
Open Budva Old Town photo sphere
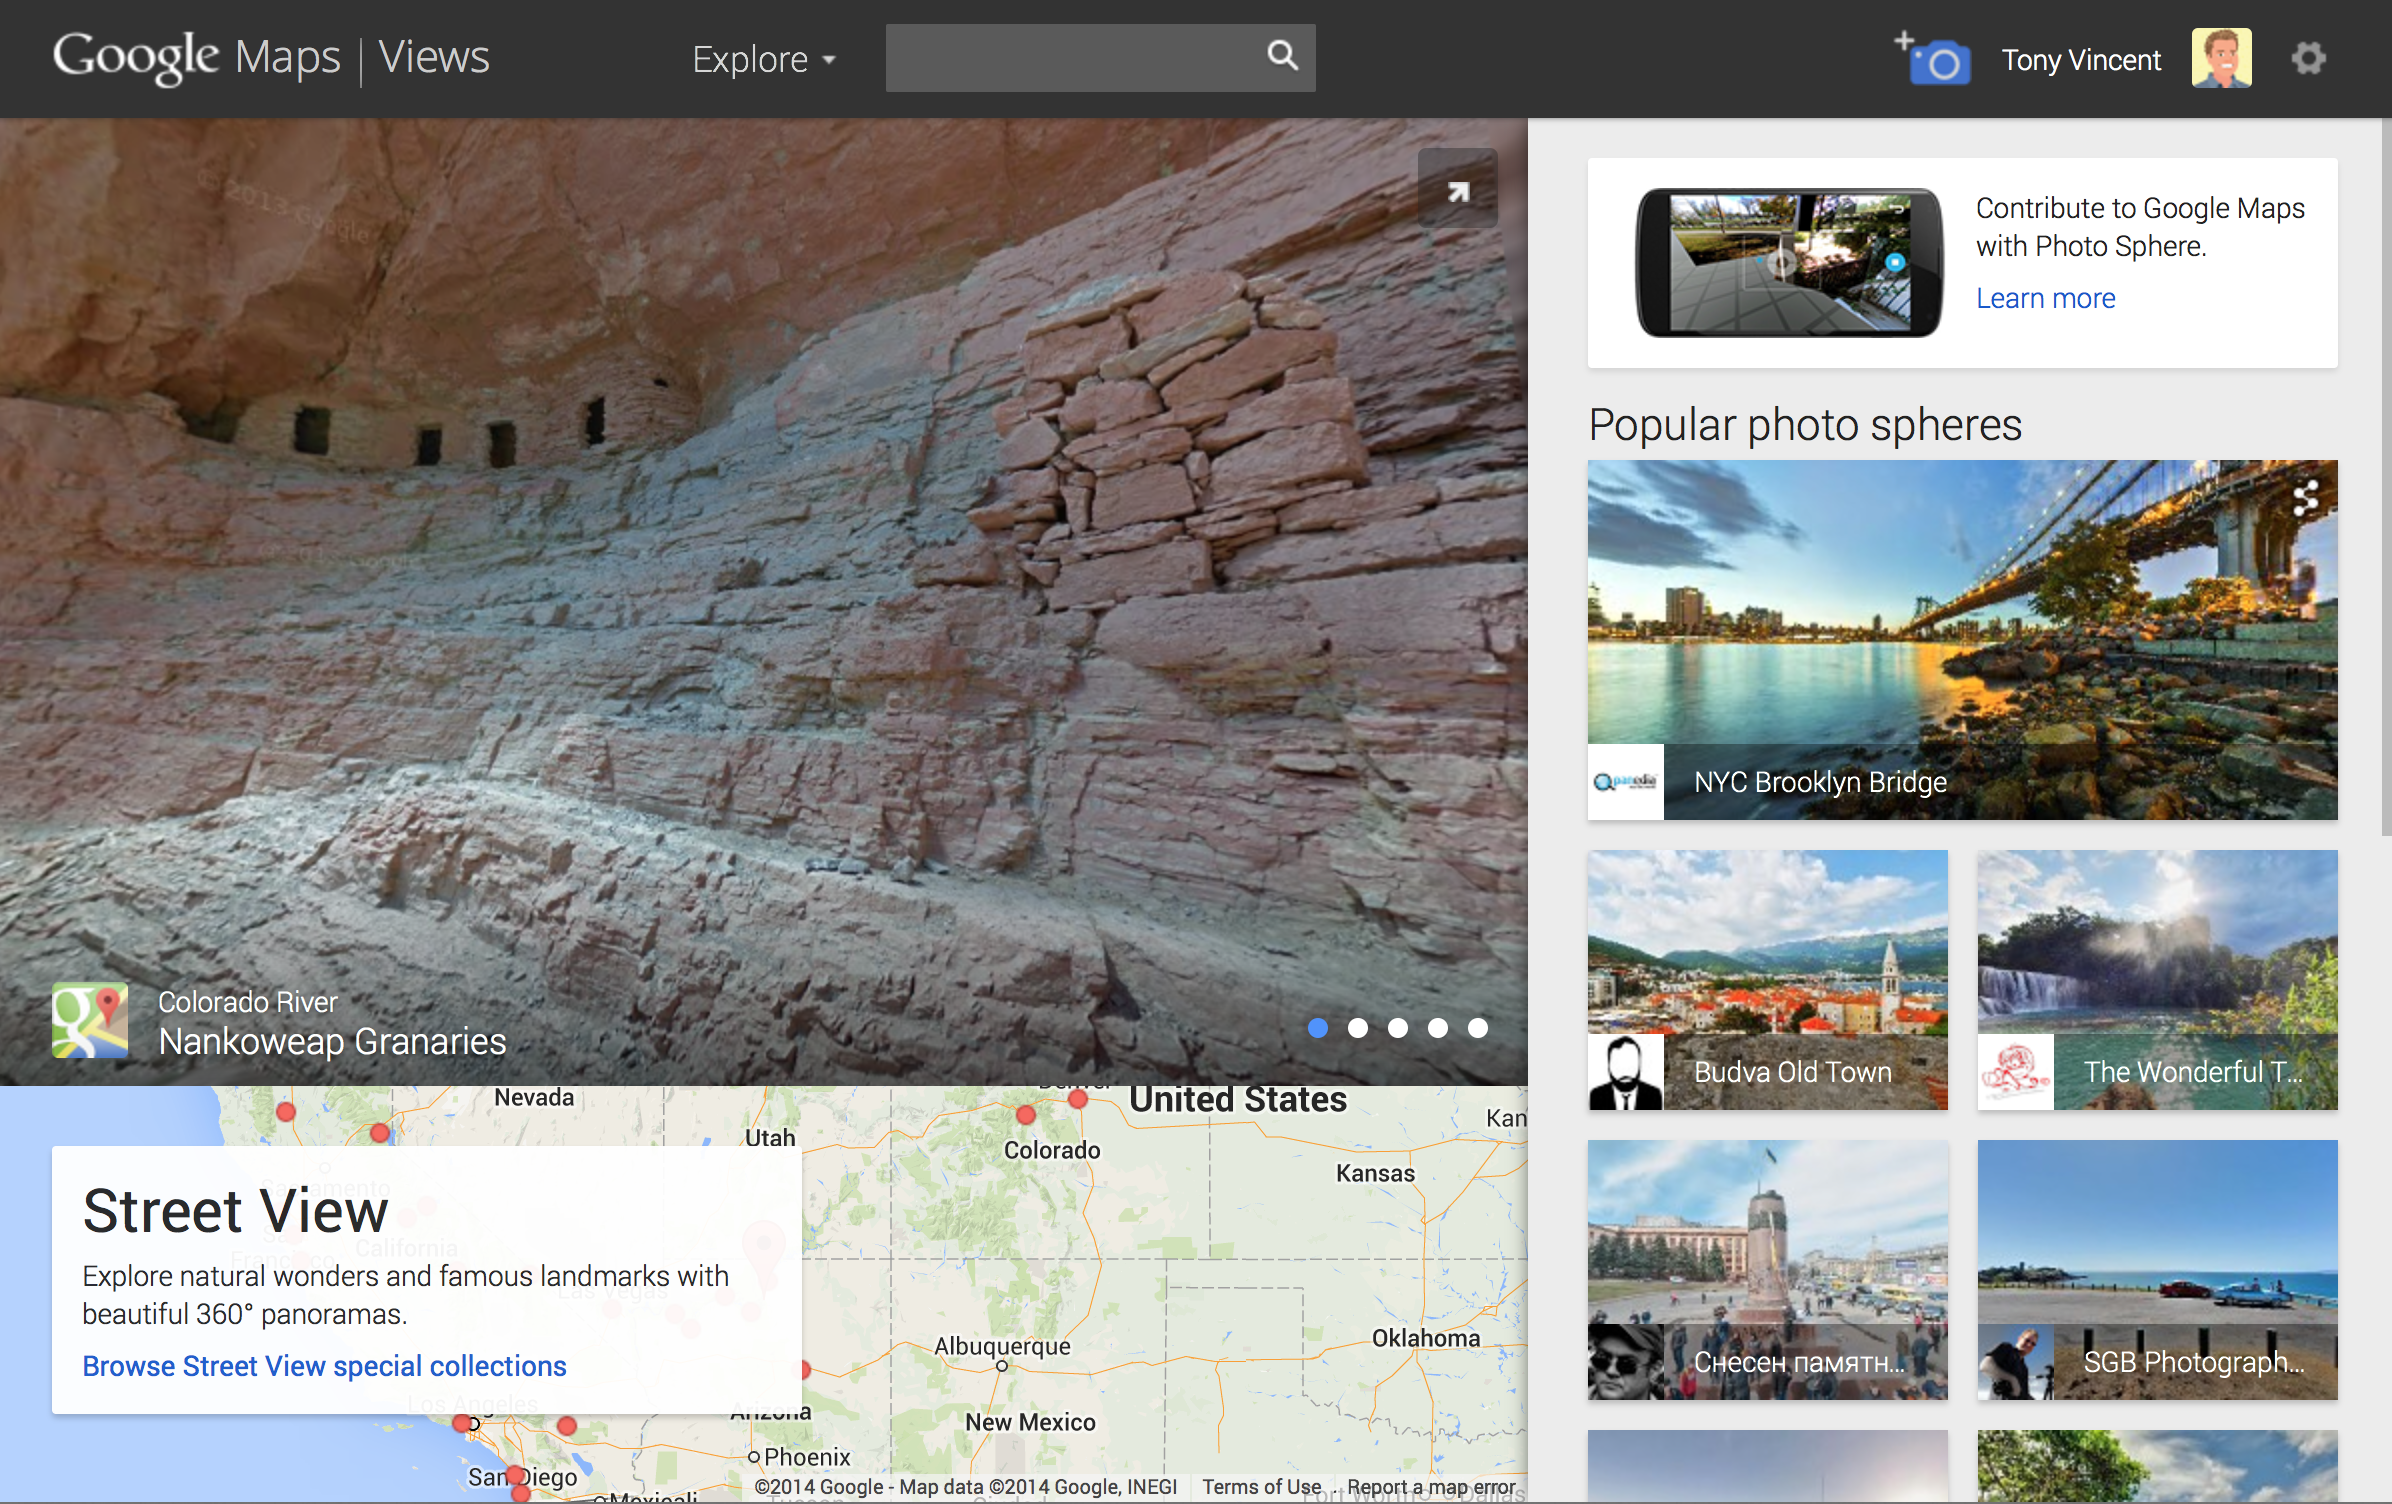[1768, 980]
